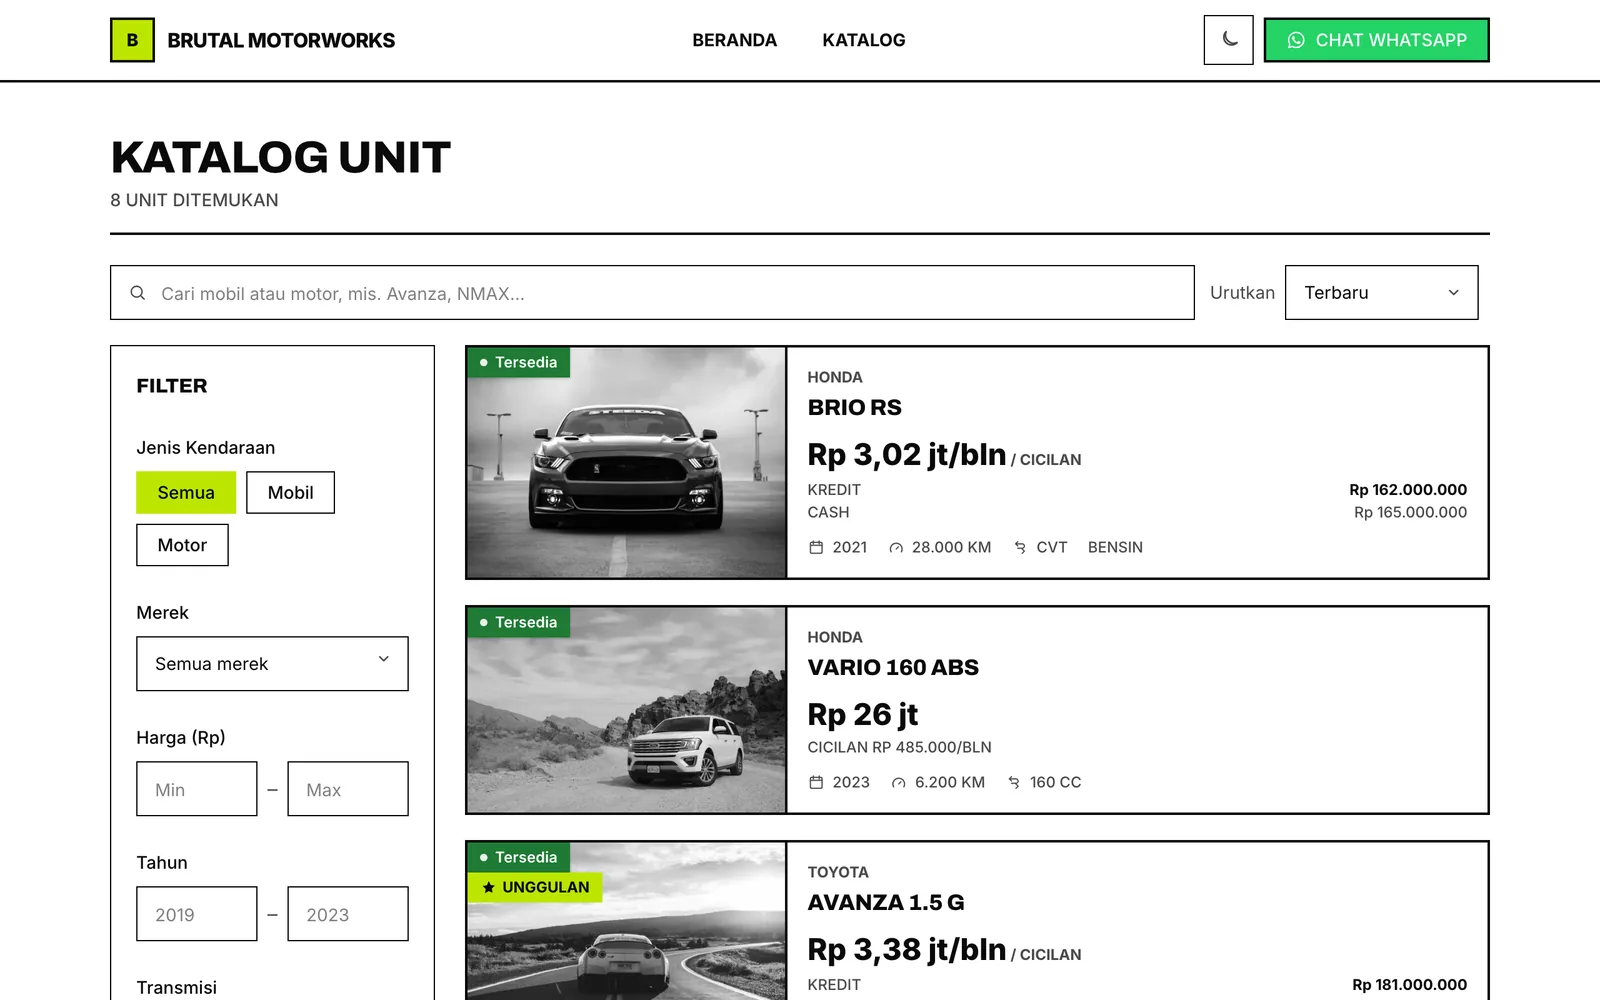1600x1000 pixels.
Task: Click the WhatsApp icon in the chat button
Action: (x=1296, y=40)
